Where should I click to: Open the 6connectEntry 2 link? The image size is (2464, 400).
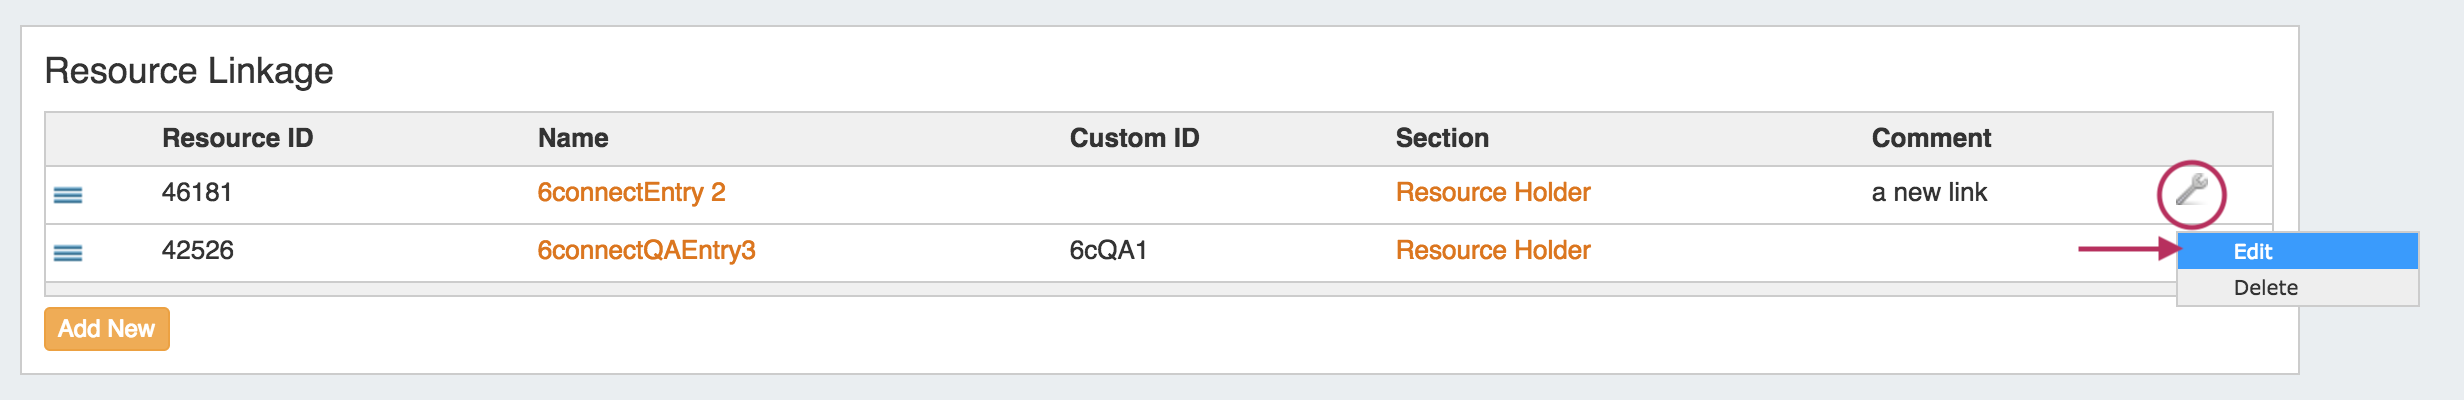pos(631,192)
